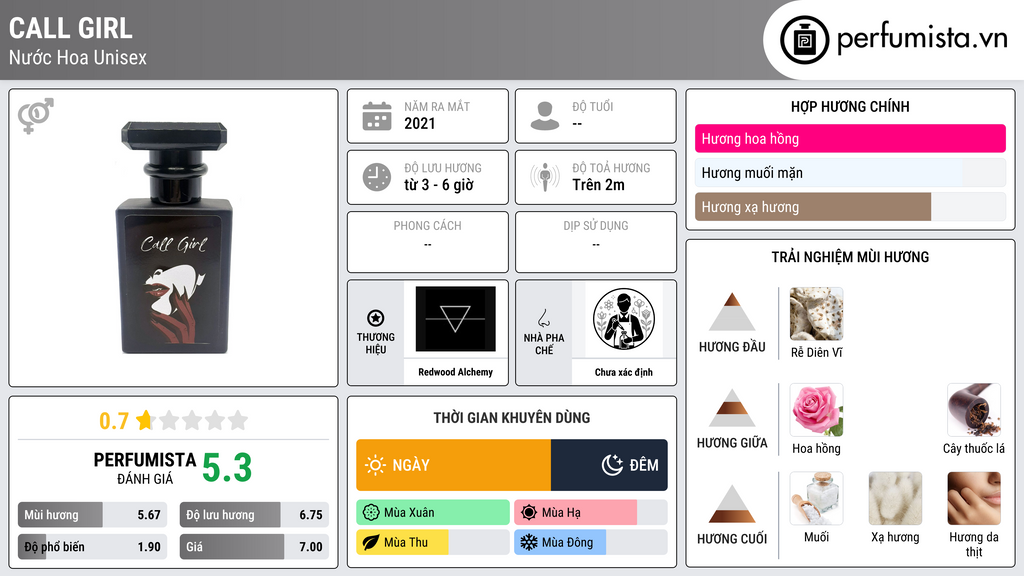Click the sillage icon for Độ toả hương
This screenshot has width=1024, height=576.
tap(545, 177)
